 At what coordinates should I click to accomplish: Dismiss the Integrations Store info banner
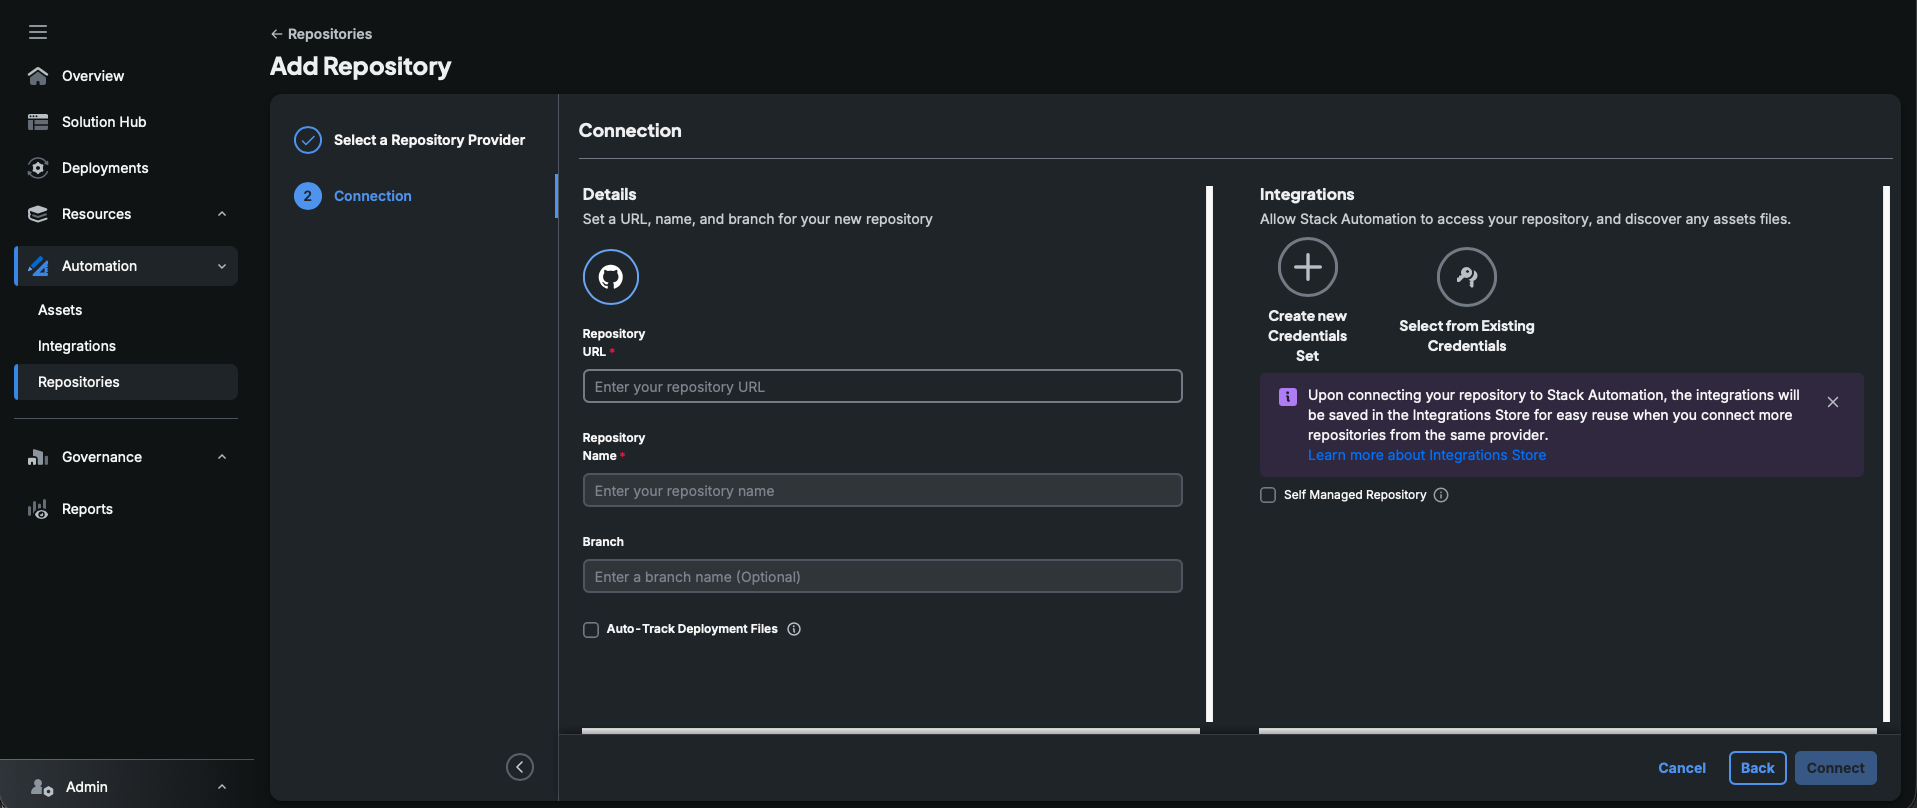[1833, 402]
